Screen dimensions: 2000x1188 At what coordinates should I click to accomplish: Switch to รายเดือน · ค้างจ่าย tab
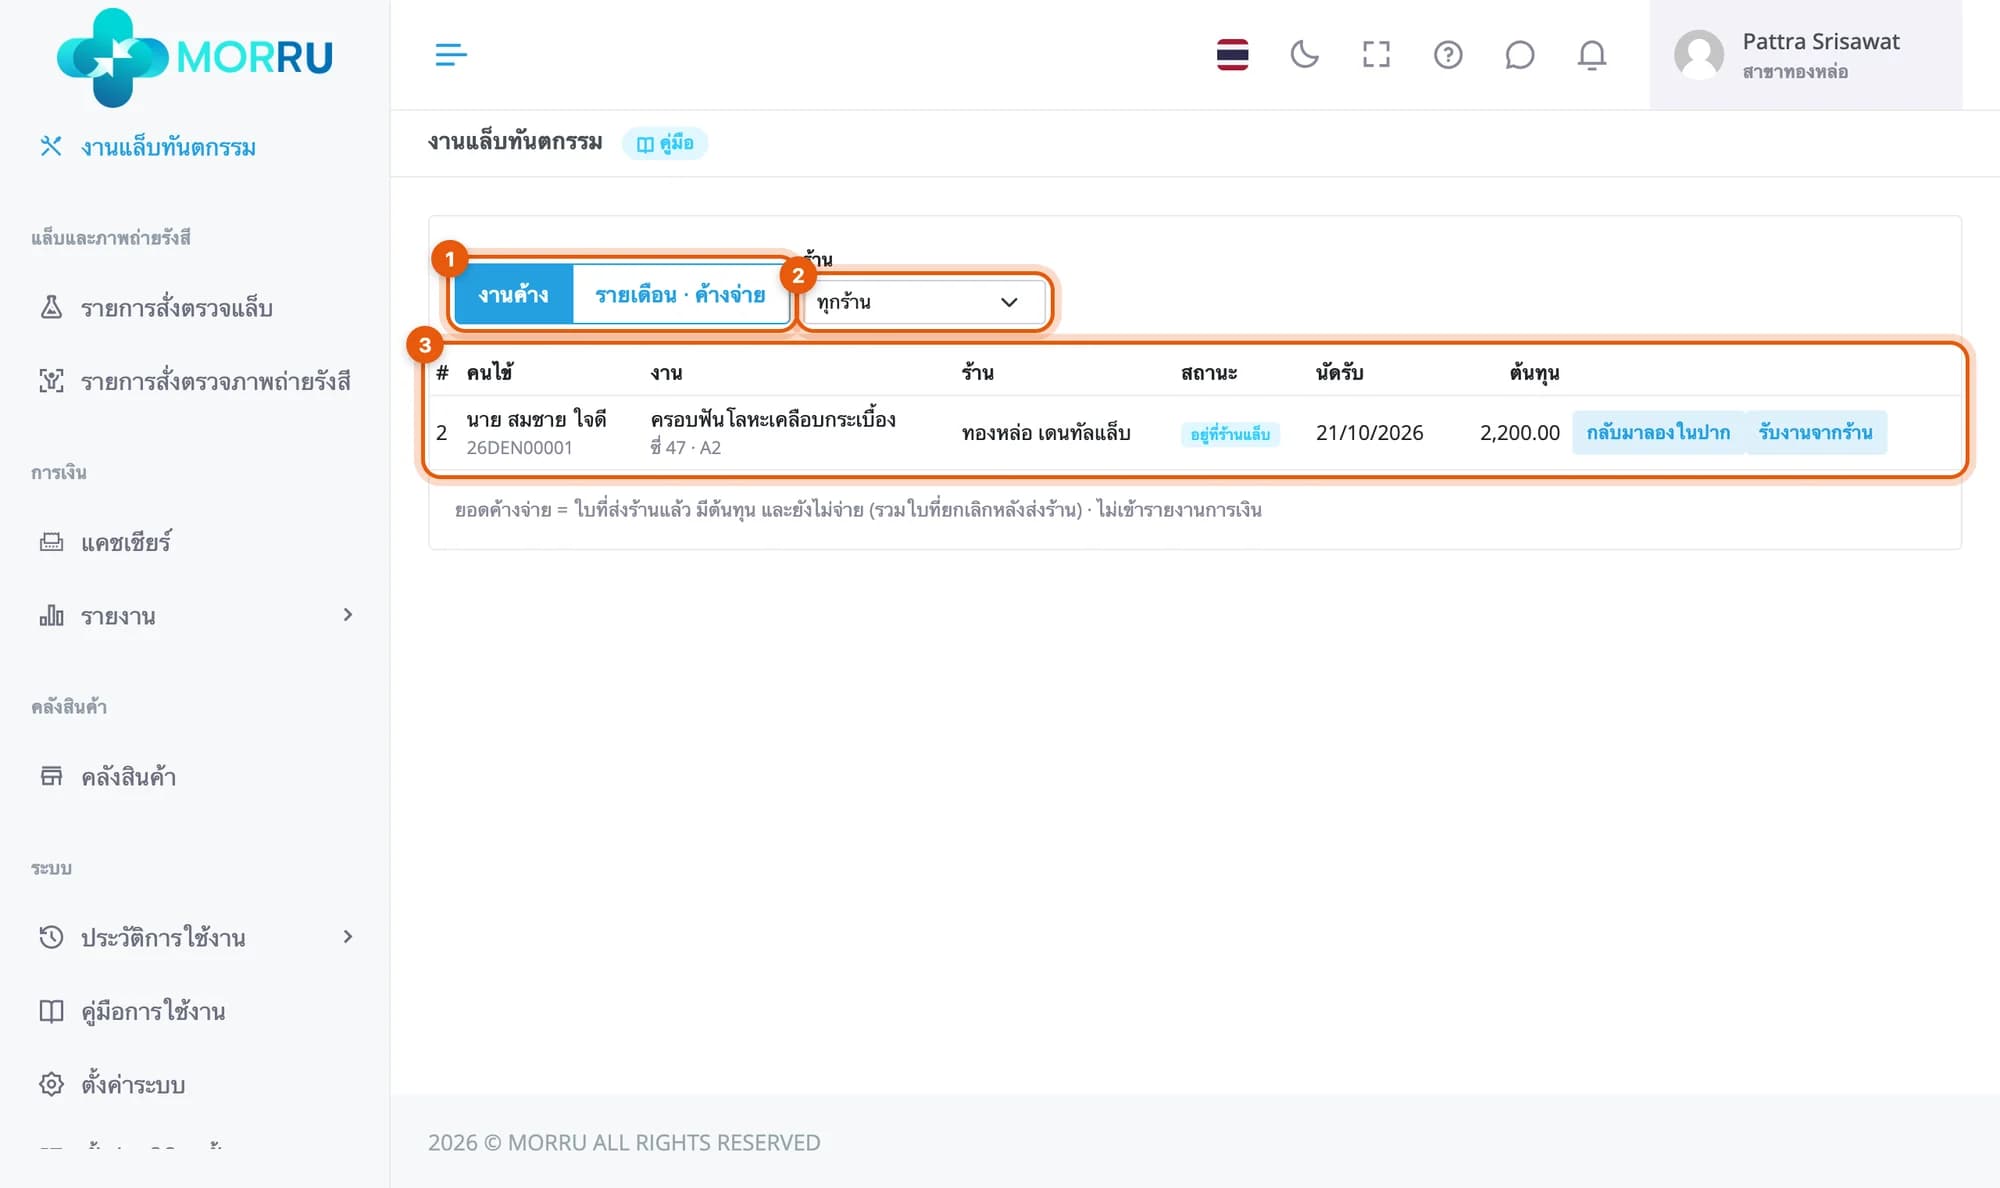(680, 294)
